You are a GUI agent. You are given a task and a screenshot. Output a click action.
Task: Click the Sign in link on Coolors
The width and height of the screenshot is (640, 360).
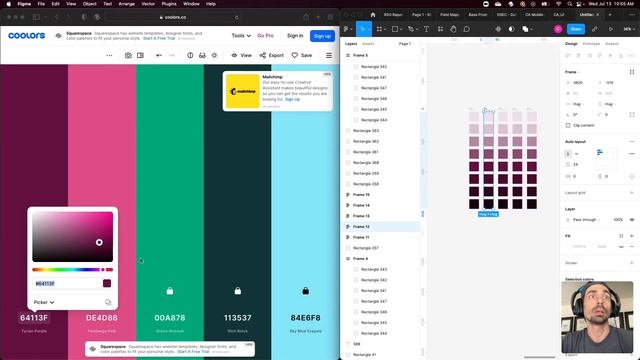point(295,36)
